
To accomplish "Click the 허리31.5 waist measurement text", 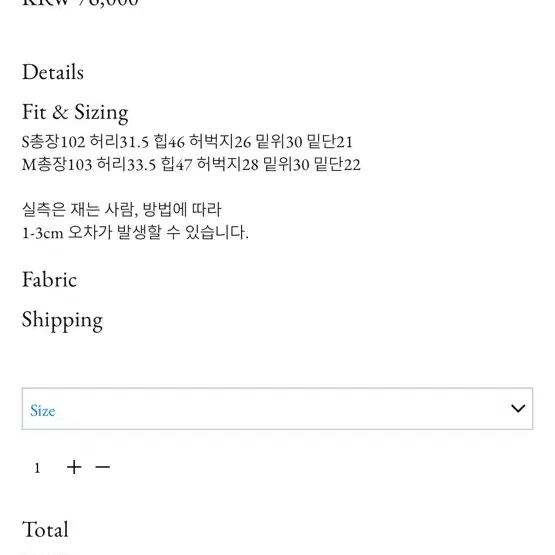I will [x=119, y=142].
